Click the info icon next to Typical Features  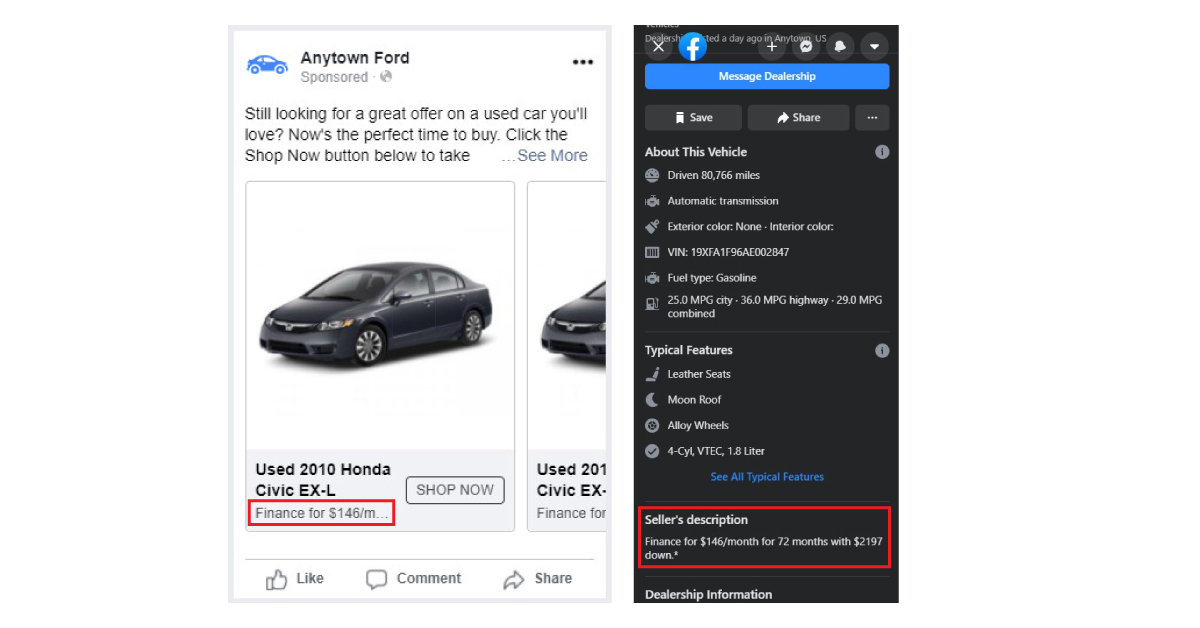[x=882, y=350]
